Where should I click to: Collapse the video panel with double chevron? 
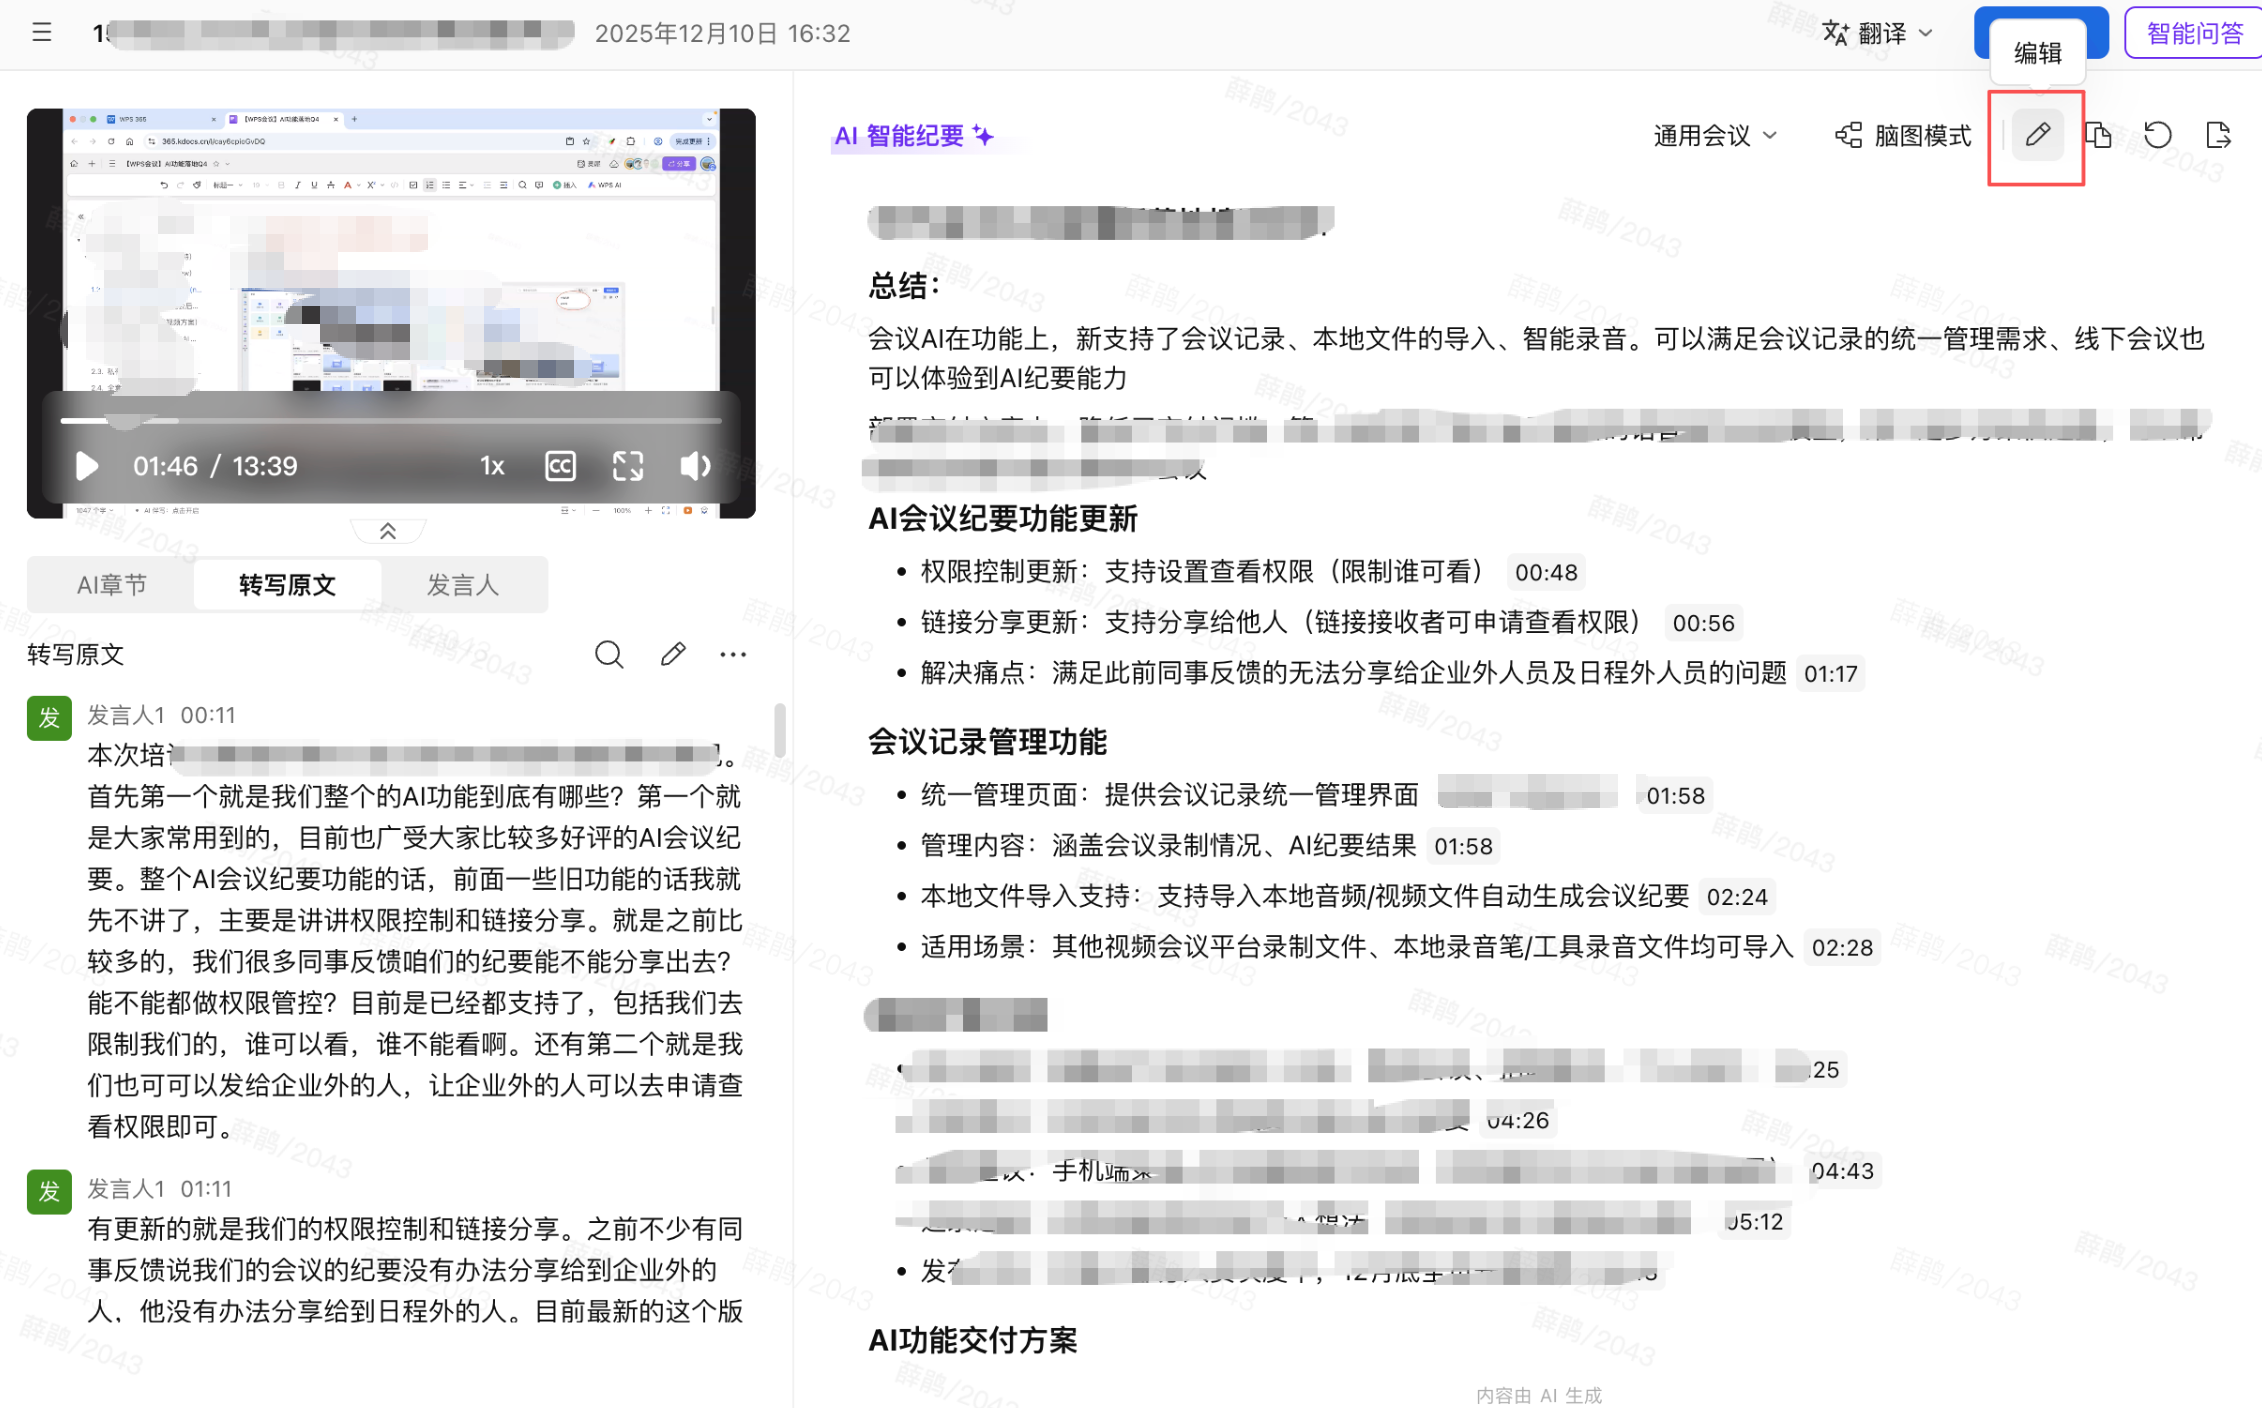click(x=388, y=531)
